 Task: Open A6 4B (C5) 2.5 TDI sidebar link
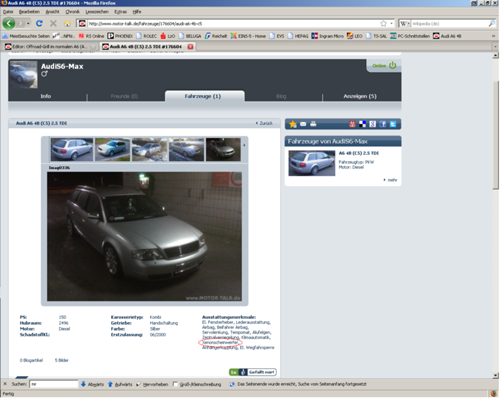pyautogui.click(x=359, y=153)
